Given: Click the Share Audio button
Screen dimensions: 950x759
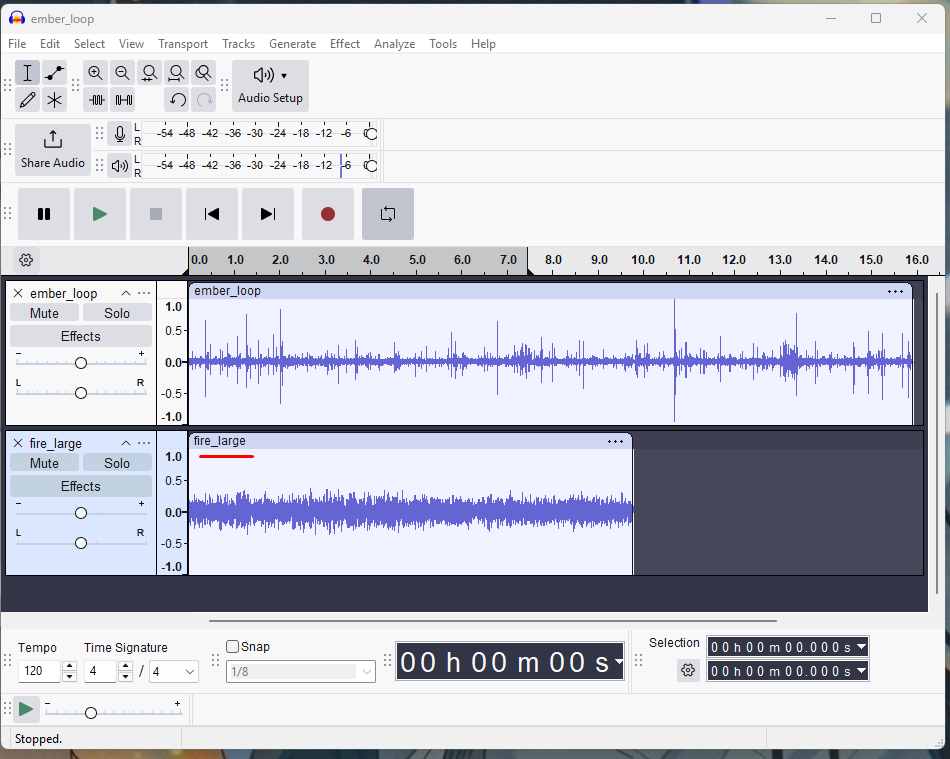Looking at the screenshot, I should coord(53,150).
